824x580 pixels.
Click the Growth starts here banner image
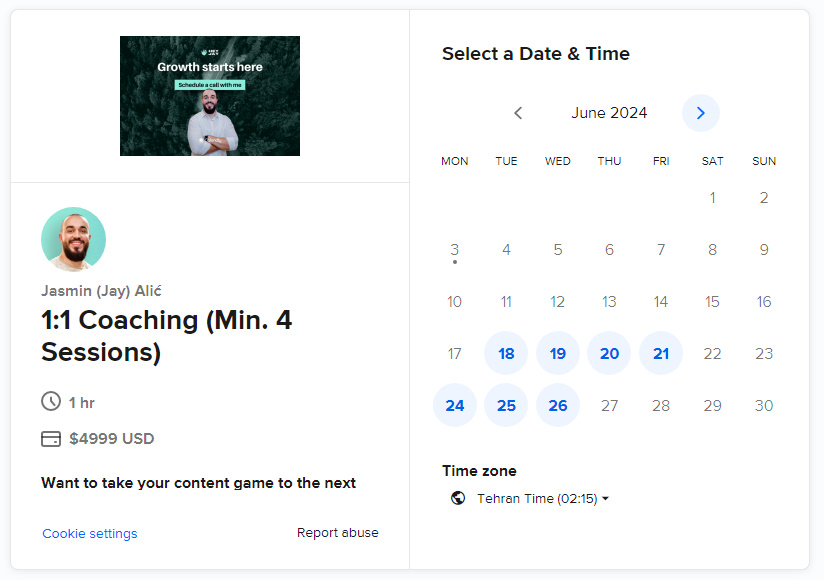point(210,96)
